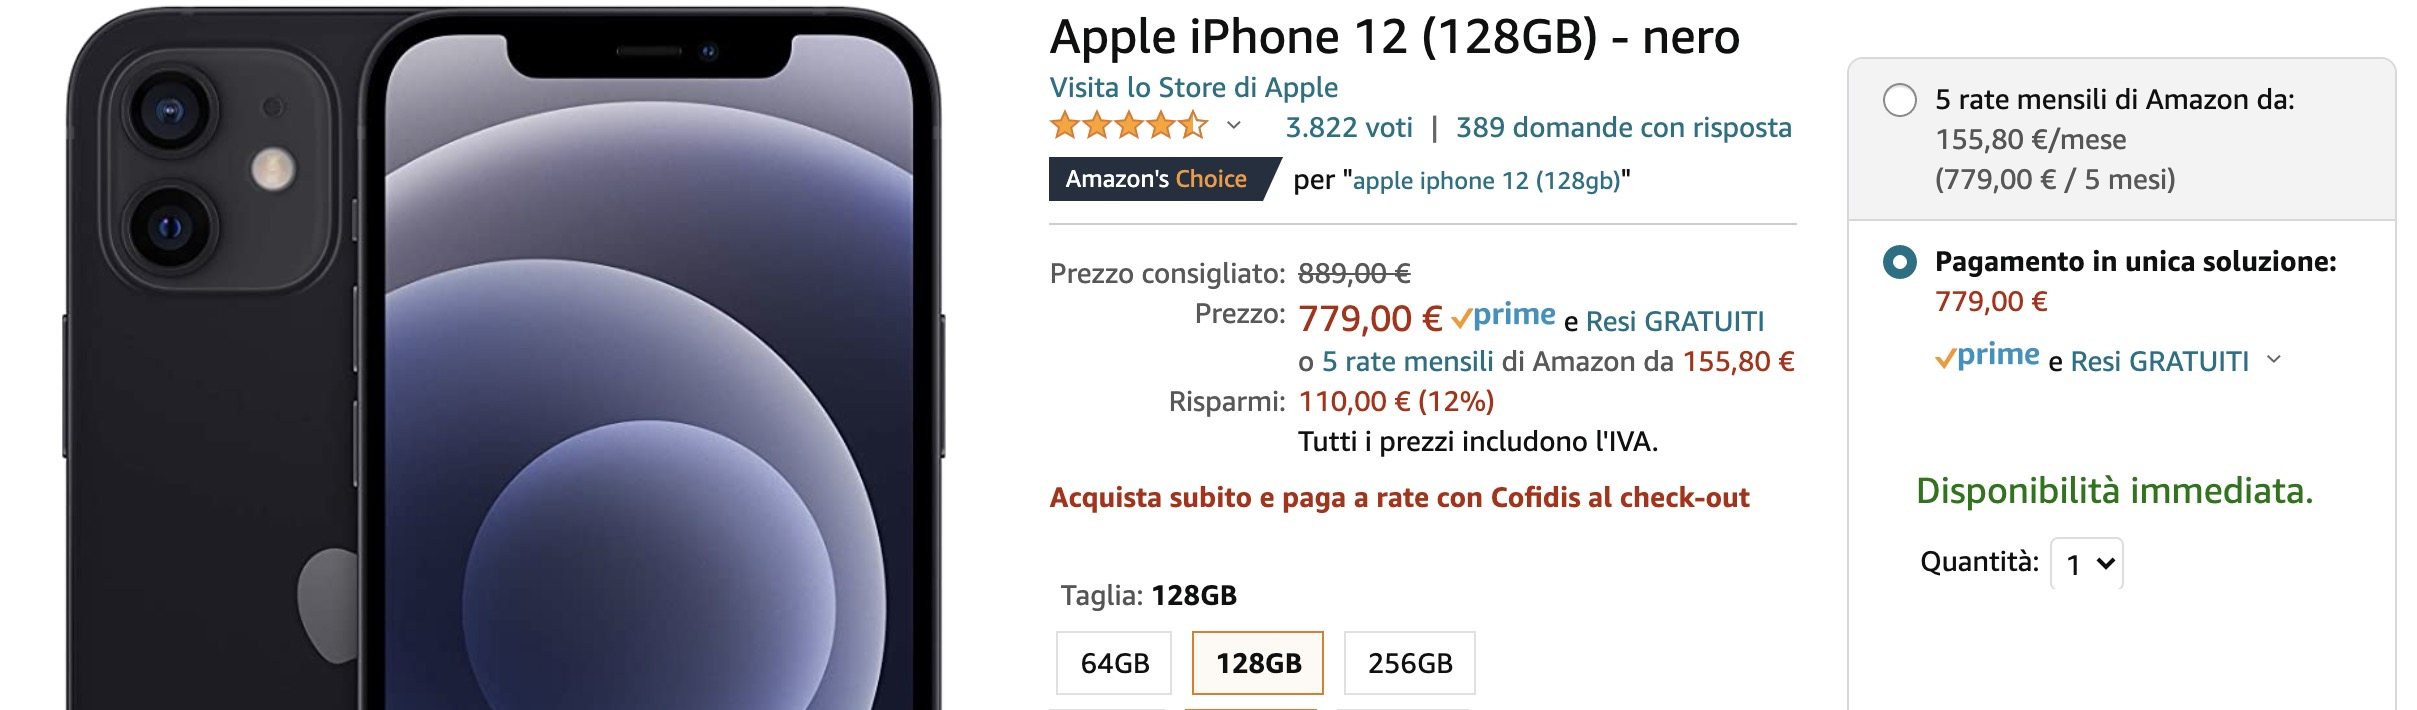Select the 5 rate mensili radio button
The height and width of the screenshot is (710, 2417).
1899,100
